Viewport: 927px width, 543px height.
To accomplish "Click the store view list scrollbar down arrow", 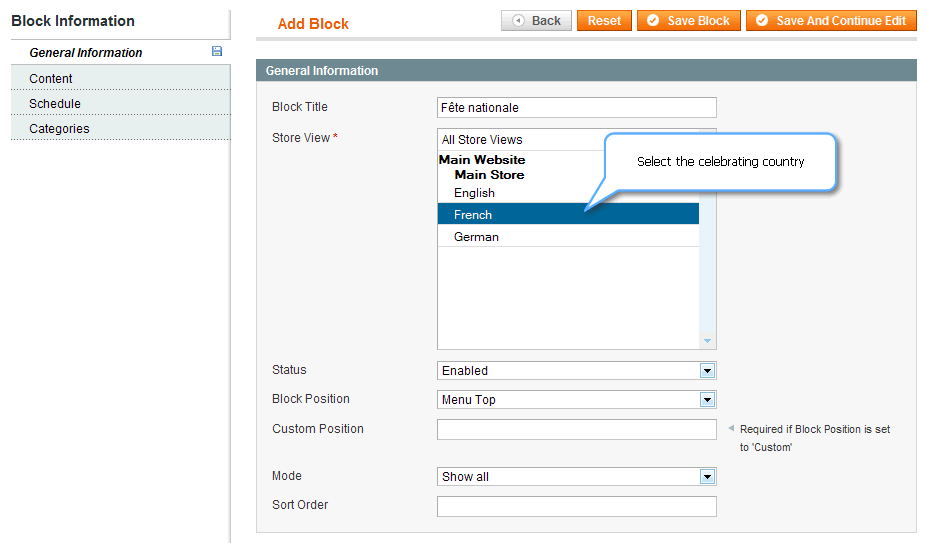I will click(x=707, y=341).
